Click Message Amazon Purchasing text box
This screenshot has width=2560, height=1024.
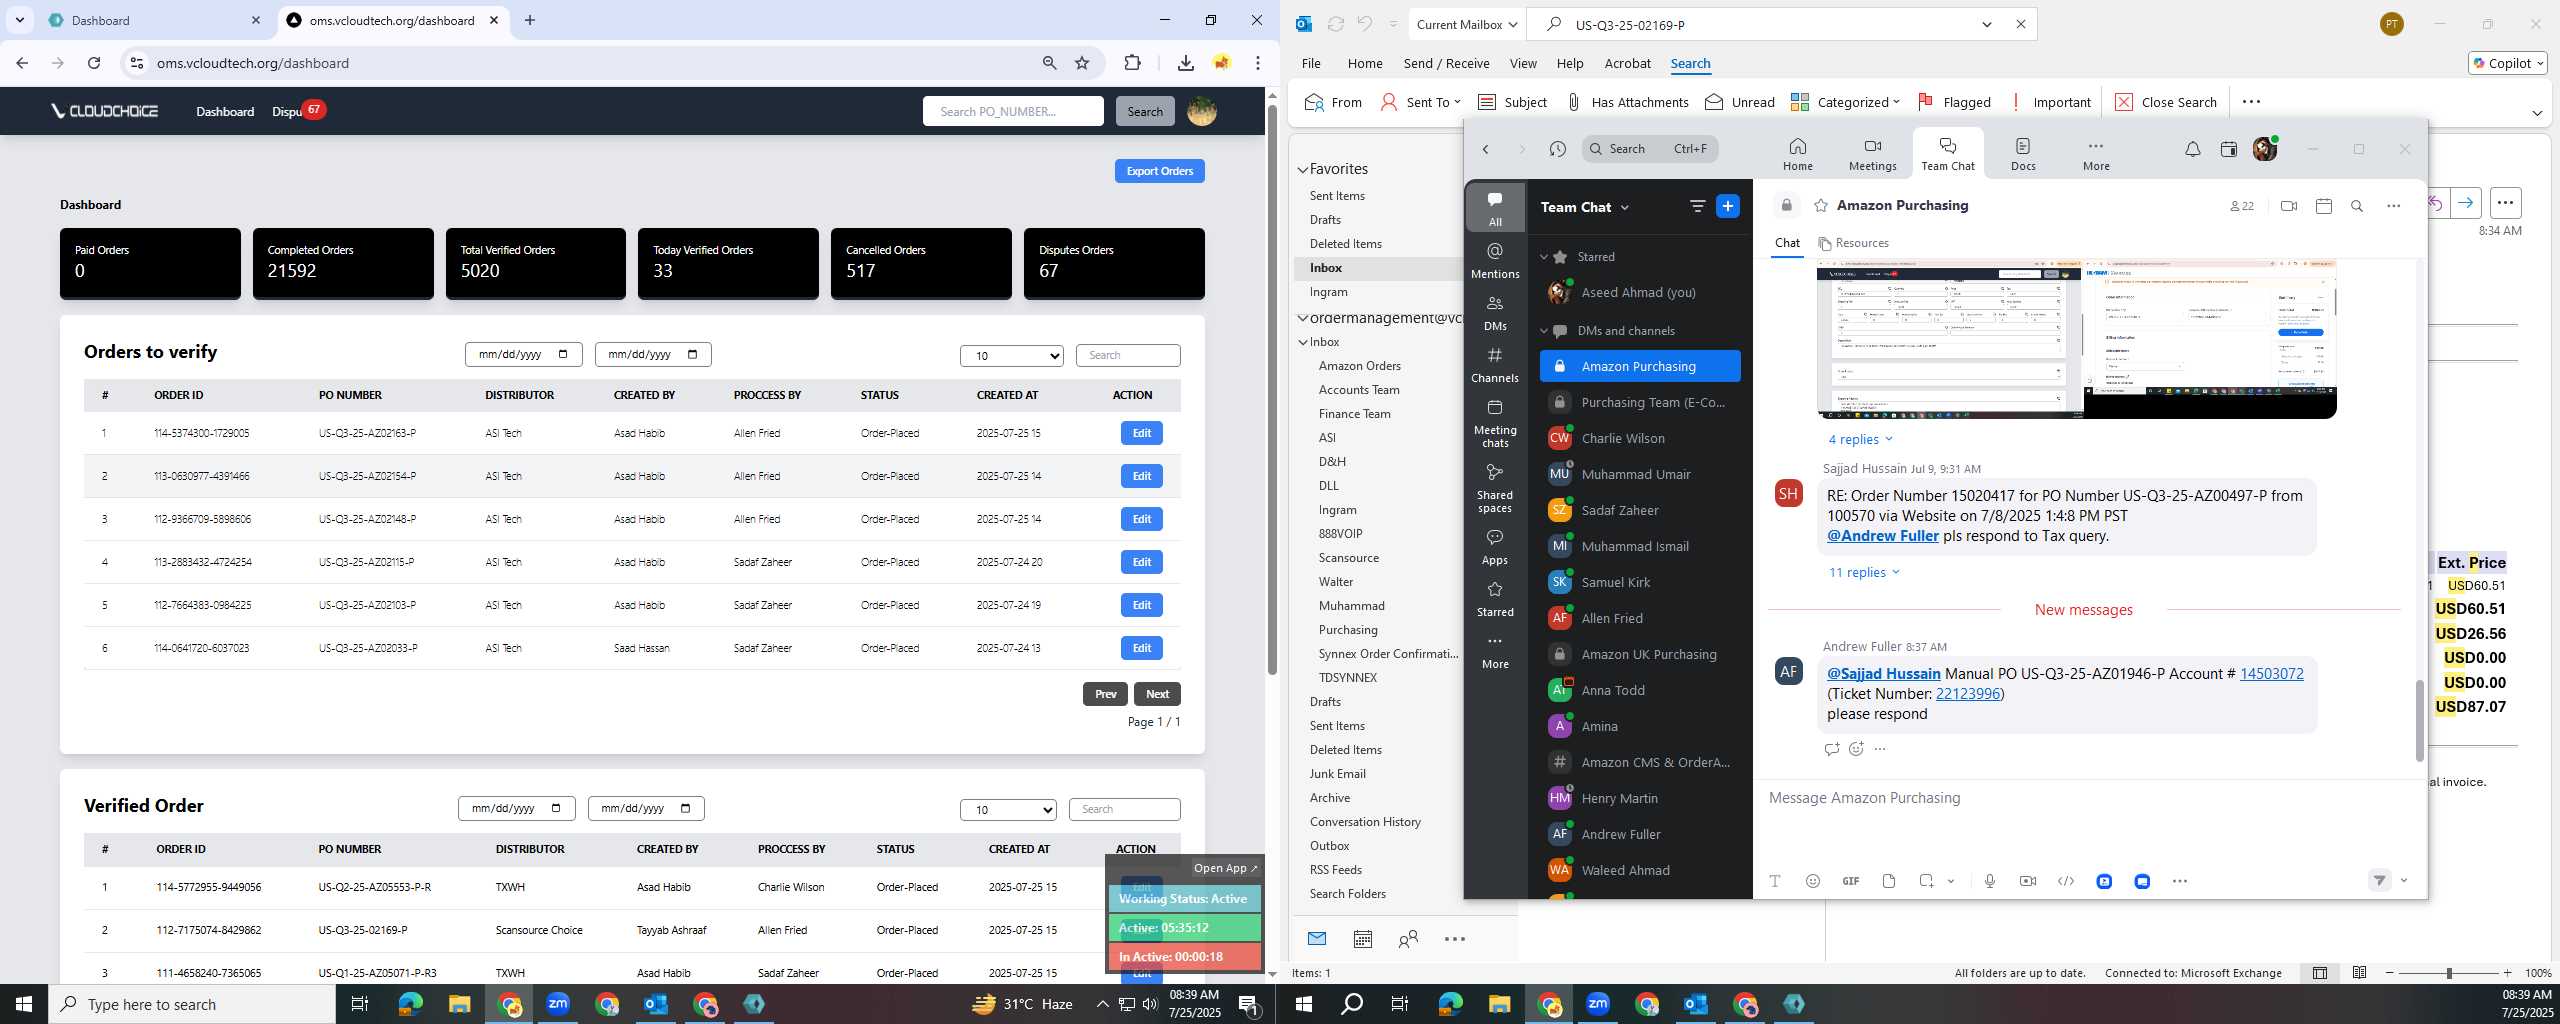(x=2088, y=798)
